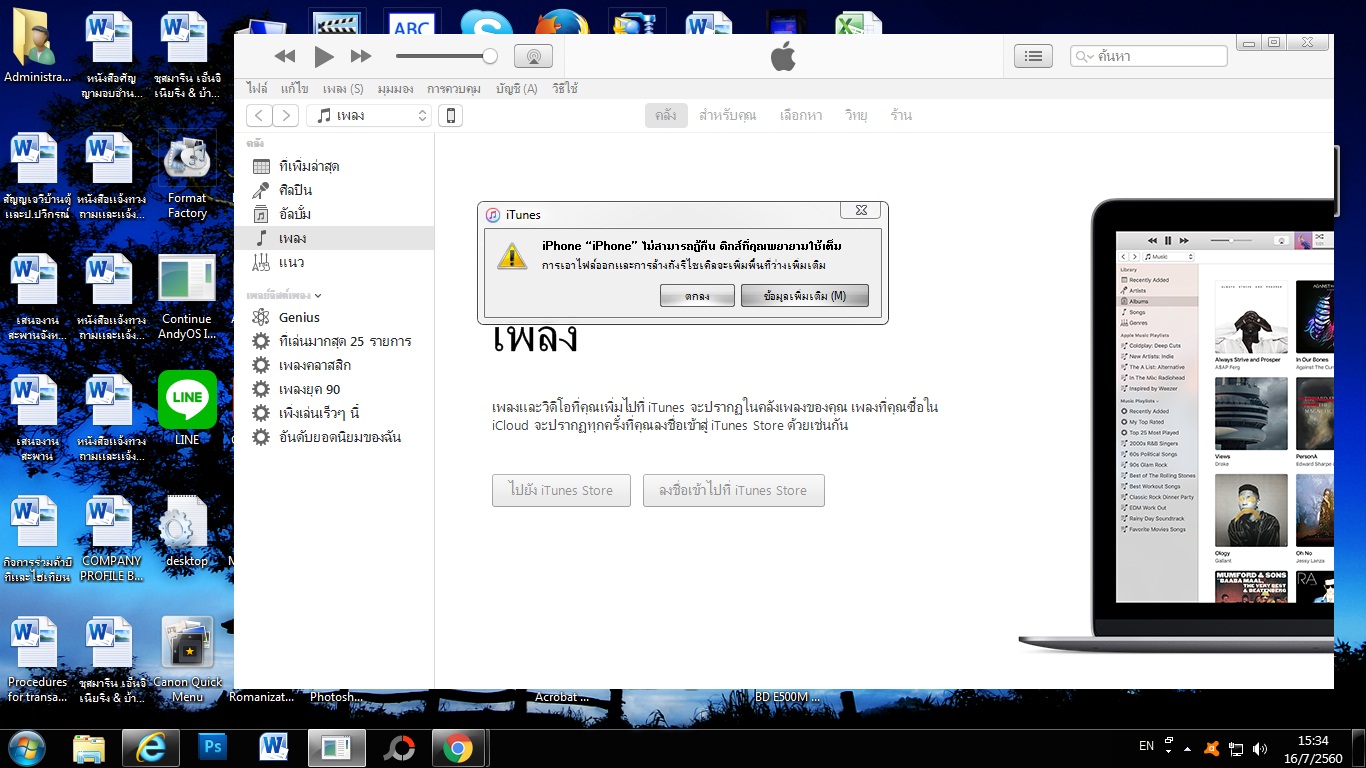Click the ค้นหา search field
Screen dimensions: 1366x768
pos(1148,57)
